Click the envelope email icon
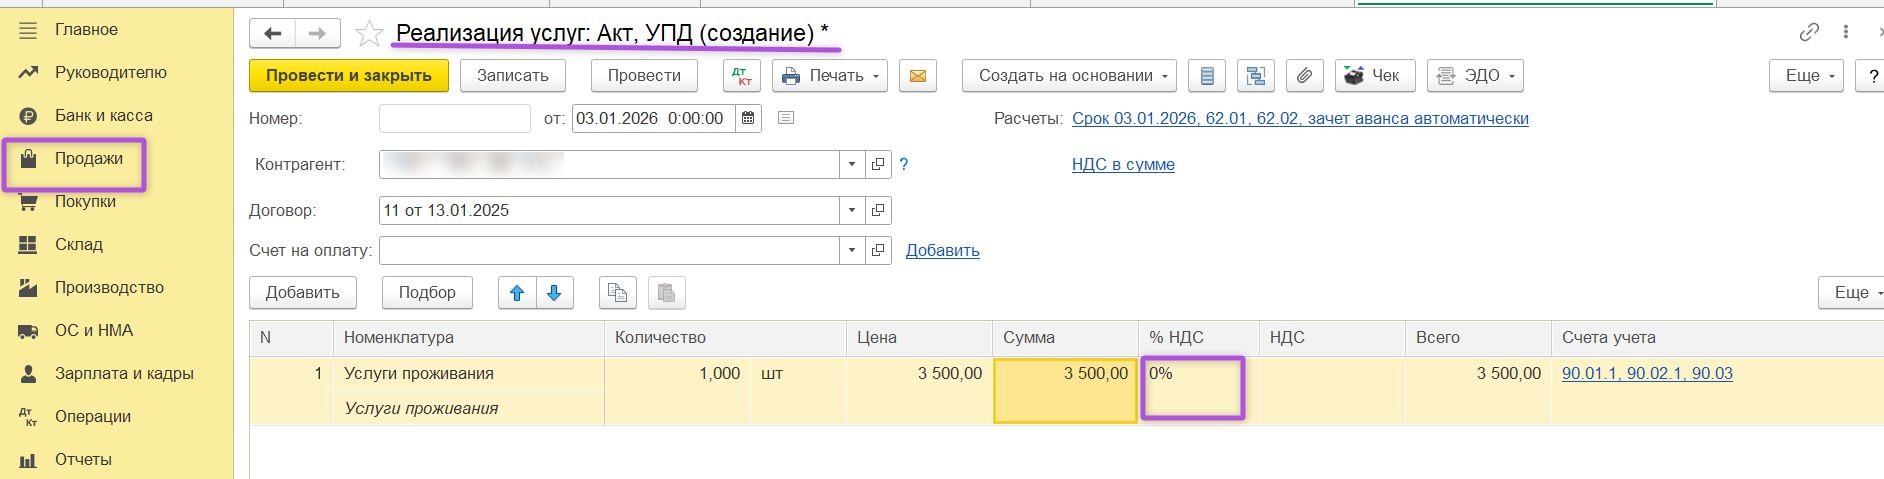Image resolution: width=1884 pixels, height=479 pixels. 918,76
